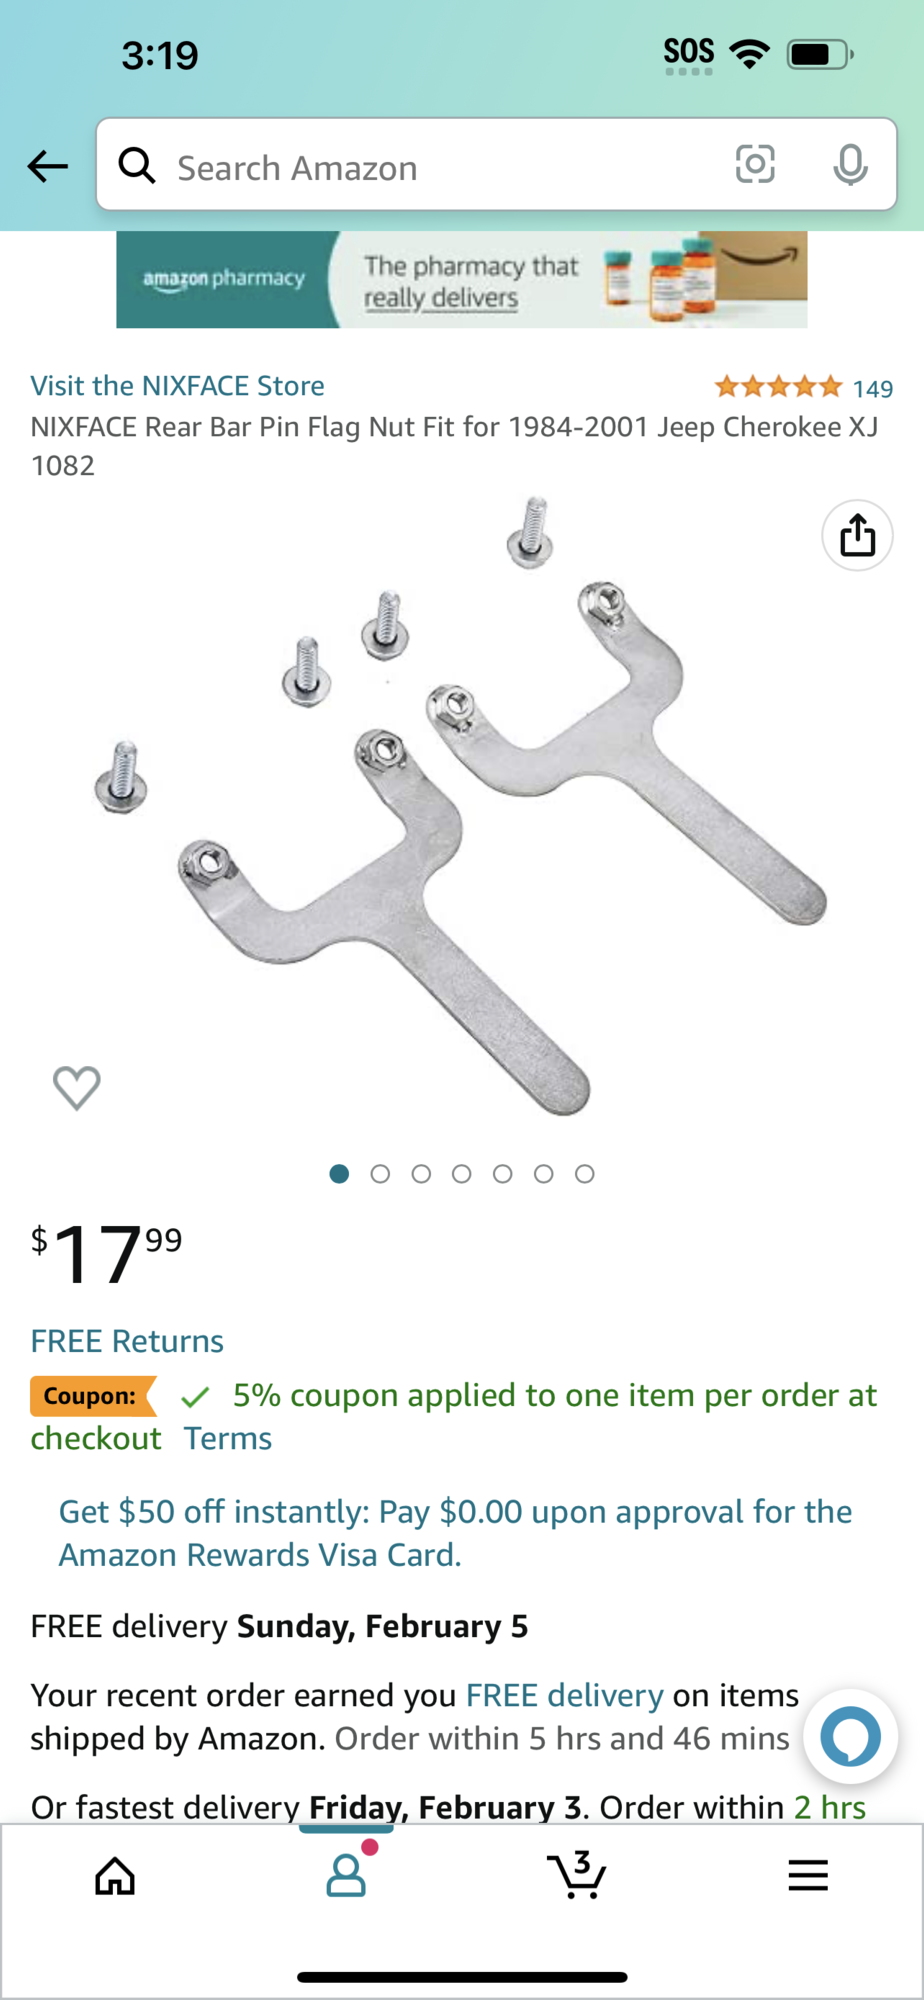Add item to wish list via heart icon
This screenshot has width=924, height=2000.
pos(77,1087)
